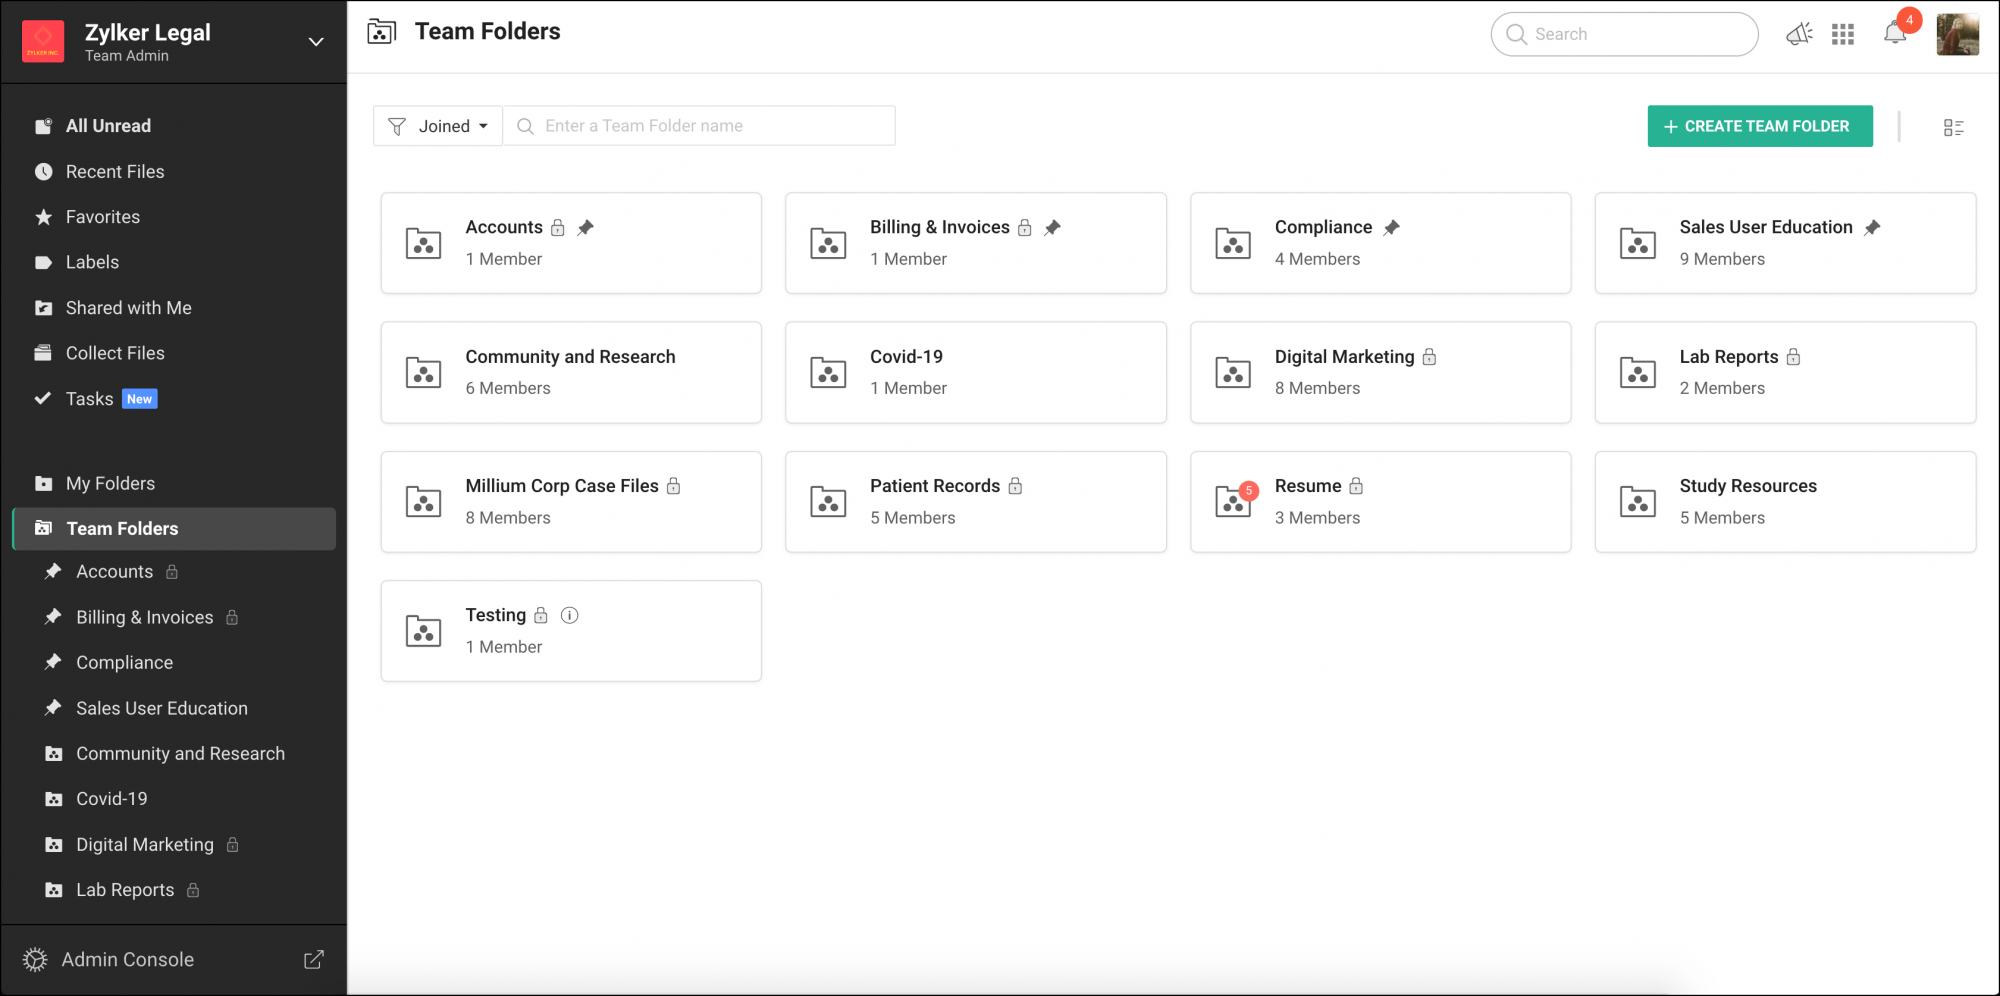2000x996 pixels.
Task: Click the Resume folder unread badge
Action: (x=1248, y=491)
